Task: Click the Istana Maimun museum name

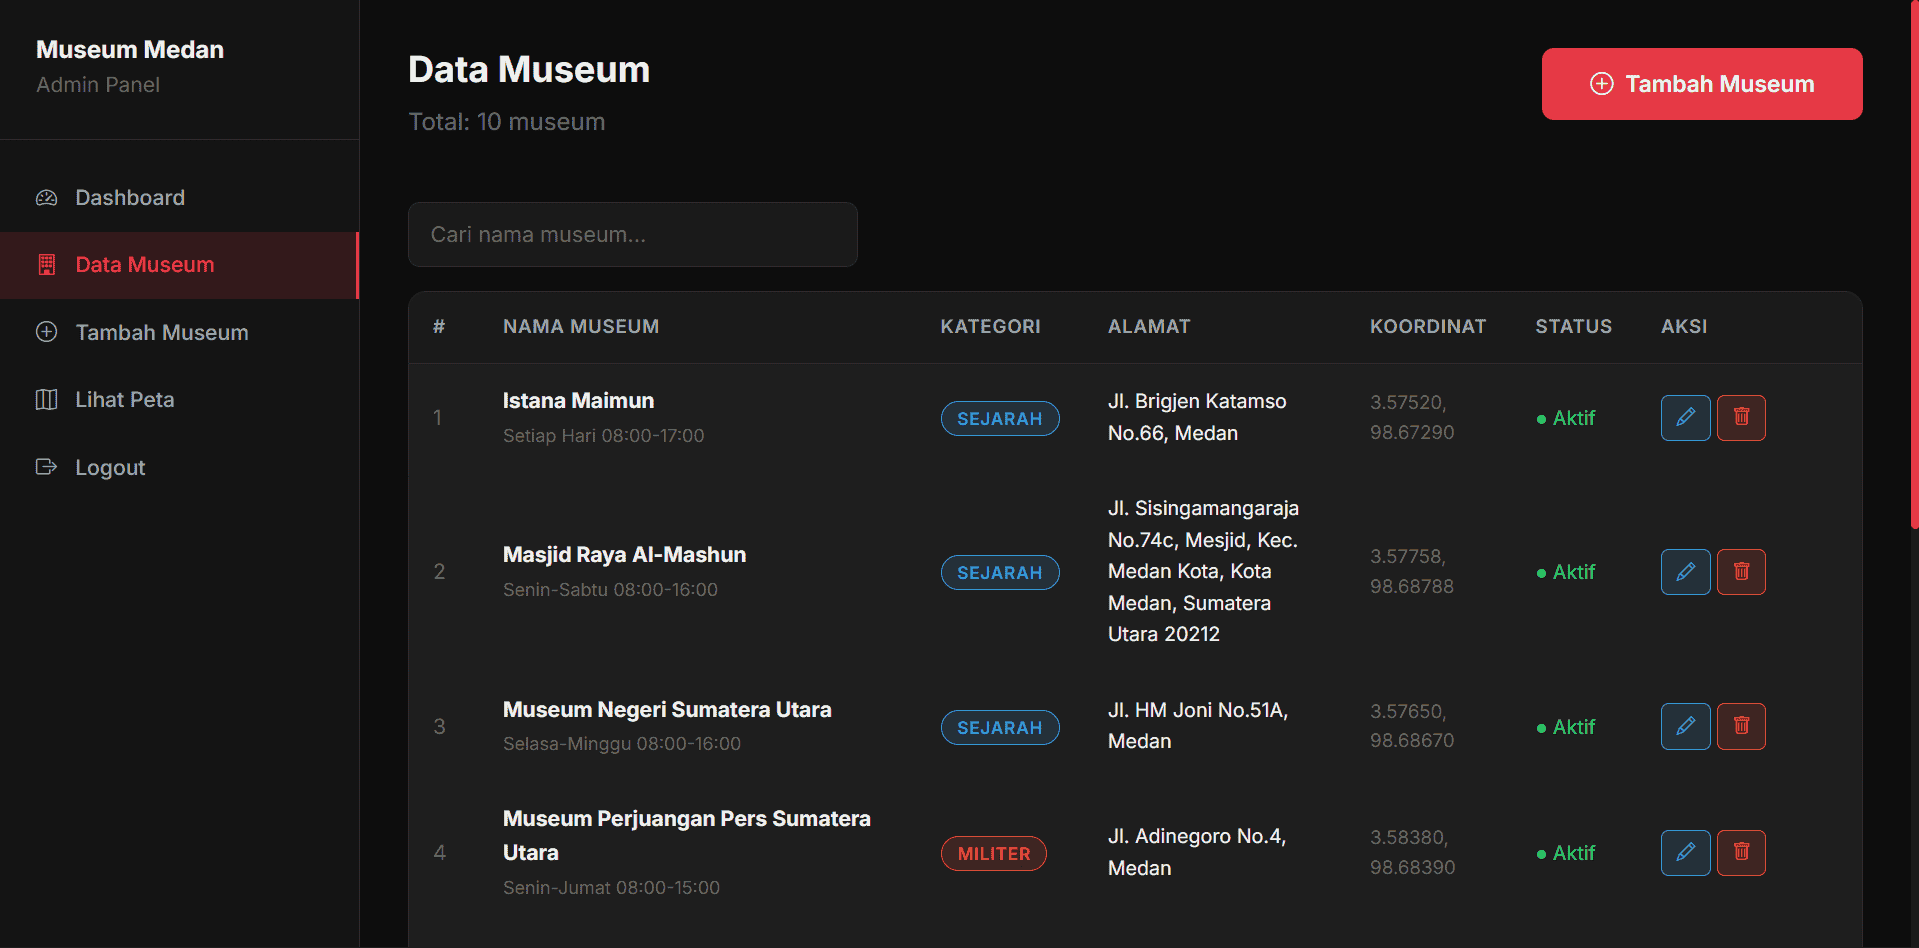Action: point(578,401)
